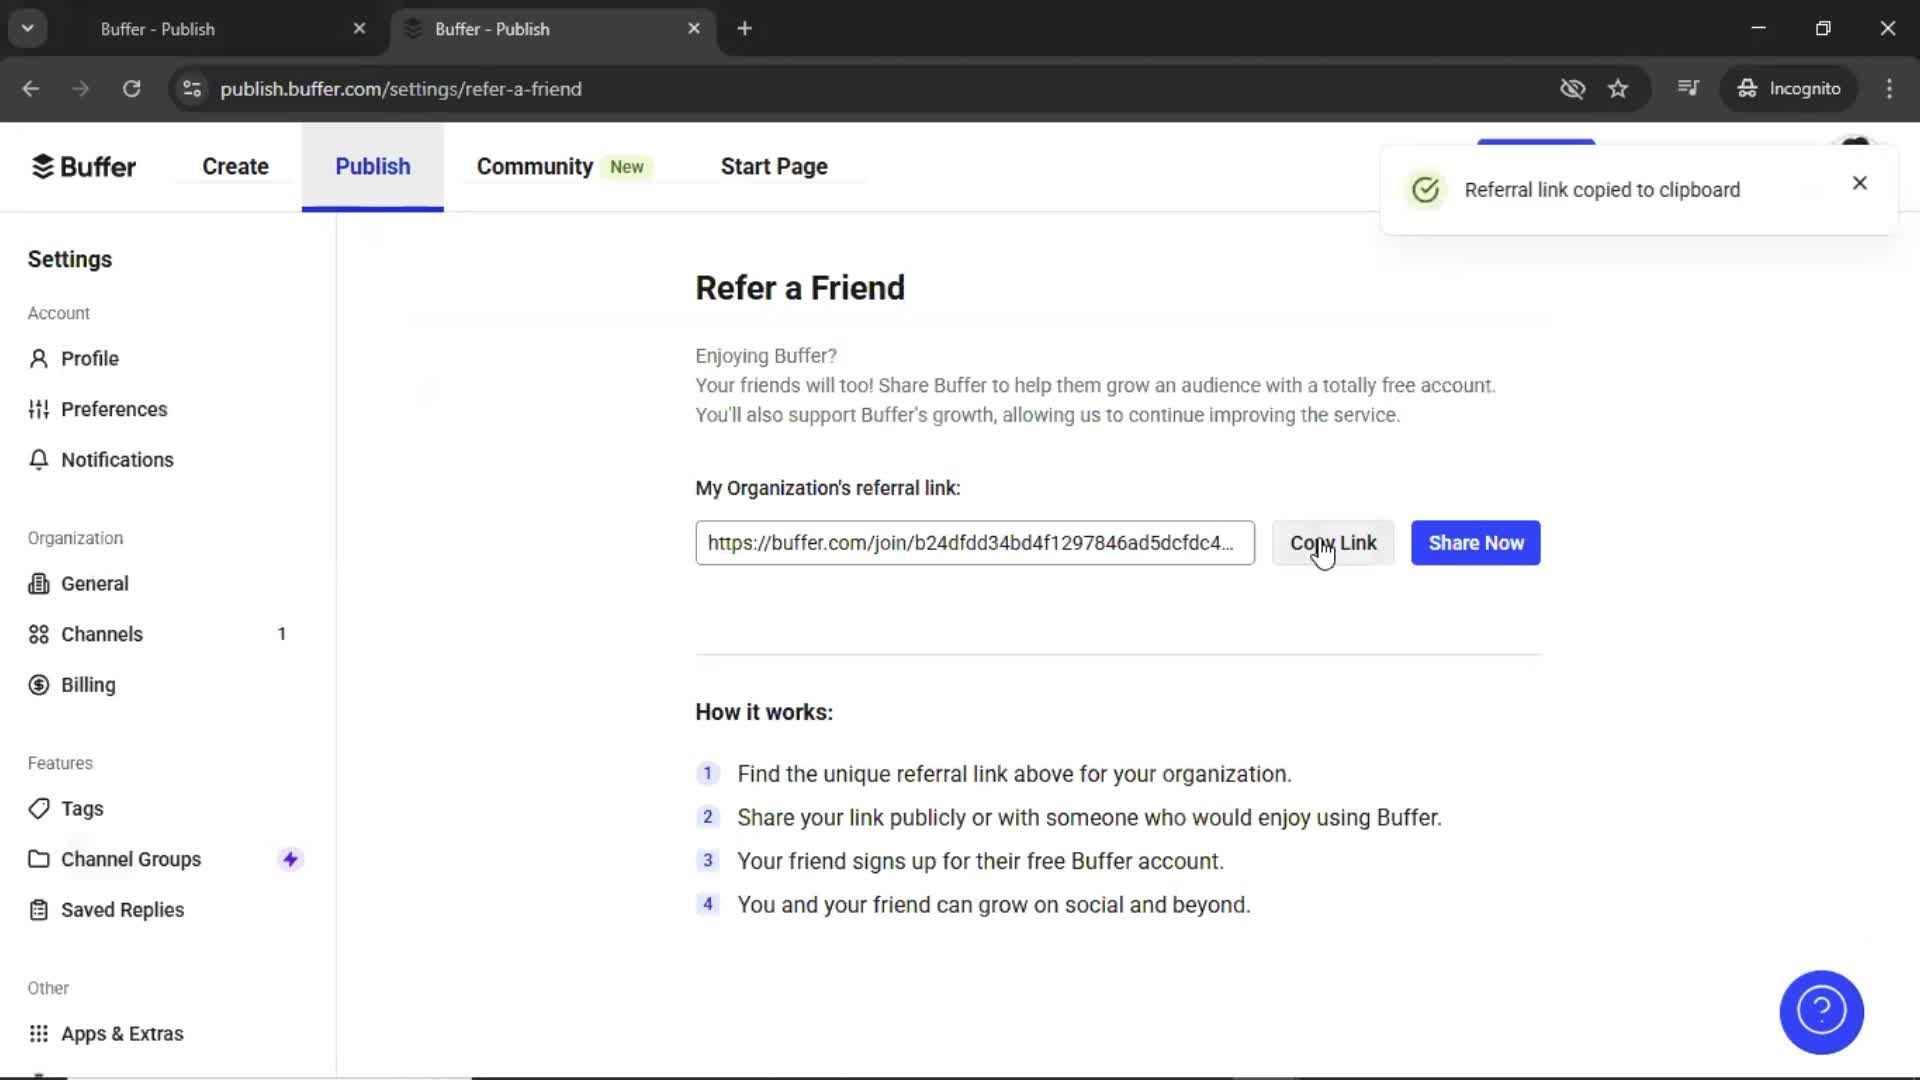
Task: Select the referral link text field
Action: tap(975, 543)
